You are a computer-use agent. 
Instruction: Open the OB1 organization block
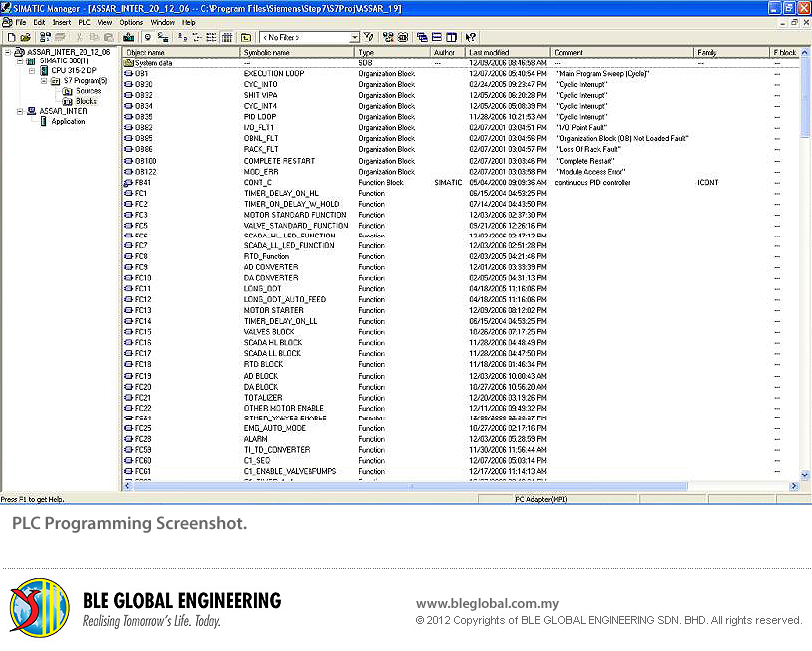point(142,73)
